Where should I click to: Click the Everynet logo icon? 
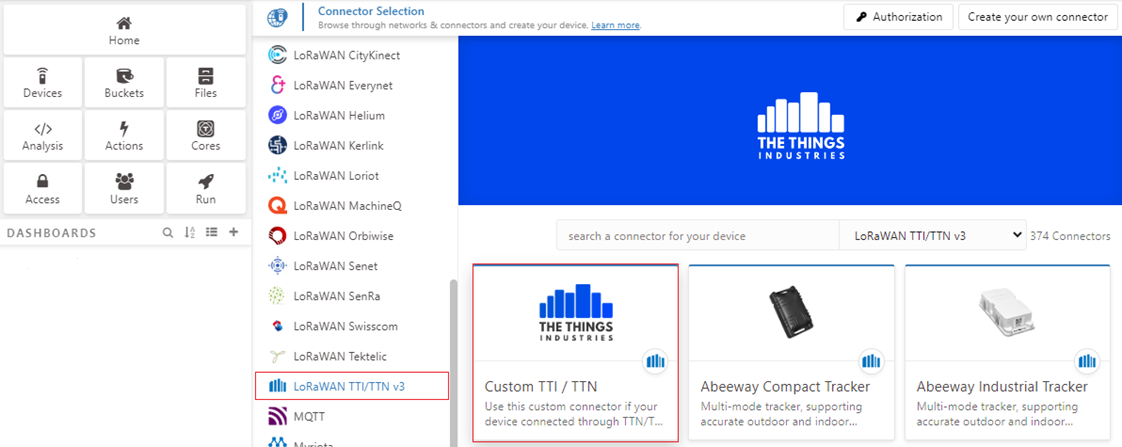click(277, 85)
